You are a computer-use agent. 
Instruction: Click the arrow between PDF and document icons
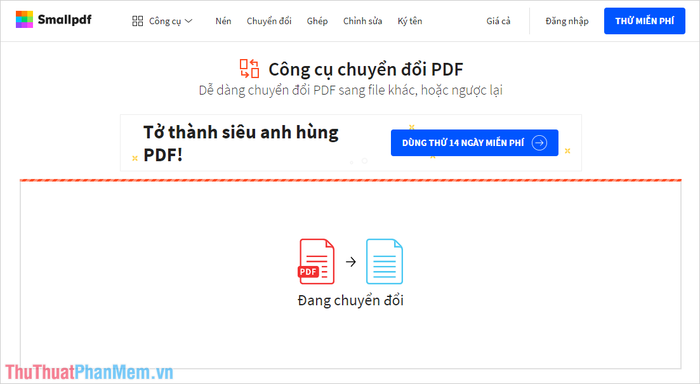point(351,262)
